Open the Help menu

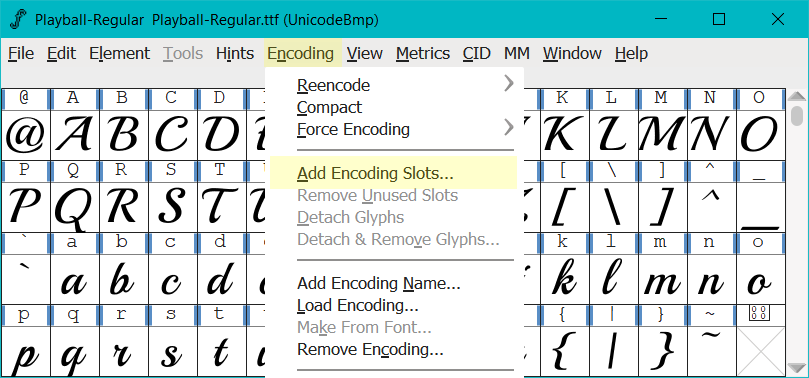point(631,53)
